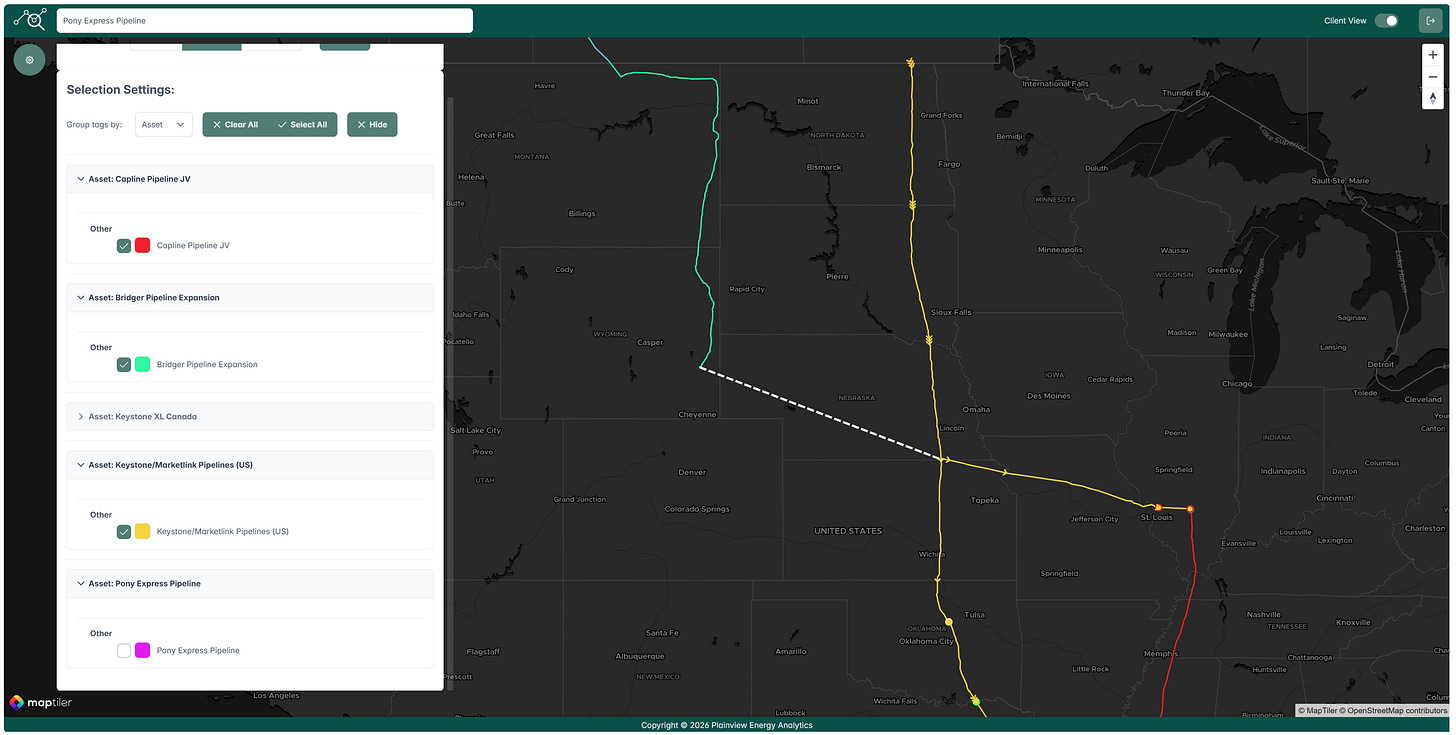1456x735 pixels.
Task: Click the "Copyright © 2026 Plainview Energy Analytics" footer
Action: coord(727,725)
